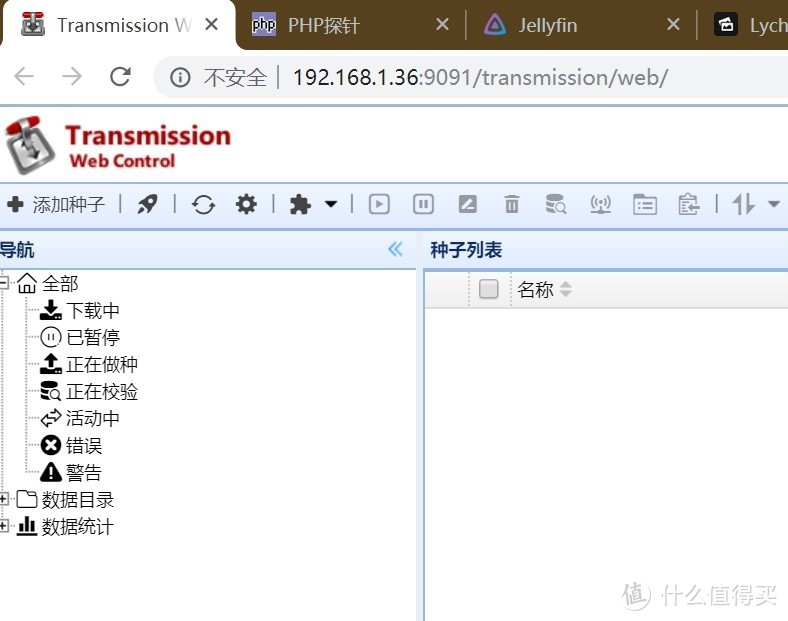Image resolution: width=788 pixels, height=621 pixels.
Task: Click the browser back arrow
Action: click(24, 77)
